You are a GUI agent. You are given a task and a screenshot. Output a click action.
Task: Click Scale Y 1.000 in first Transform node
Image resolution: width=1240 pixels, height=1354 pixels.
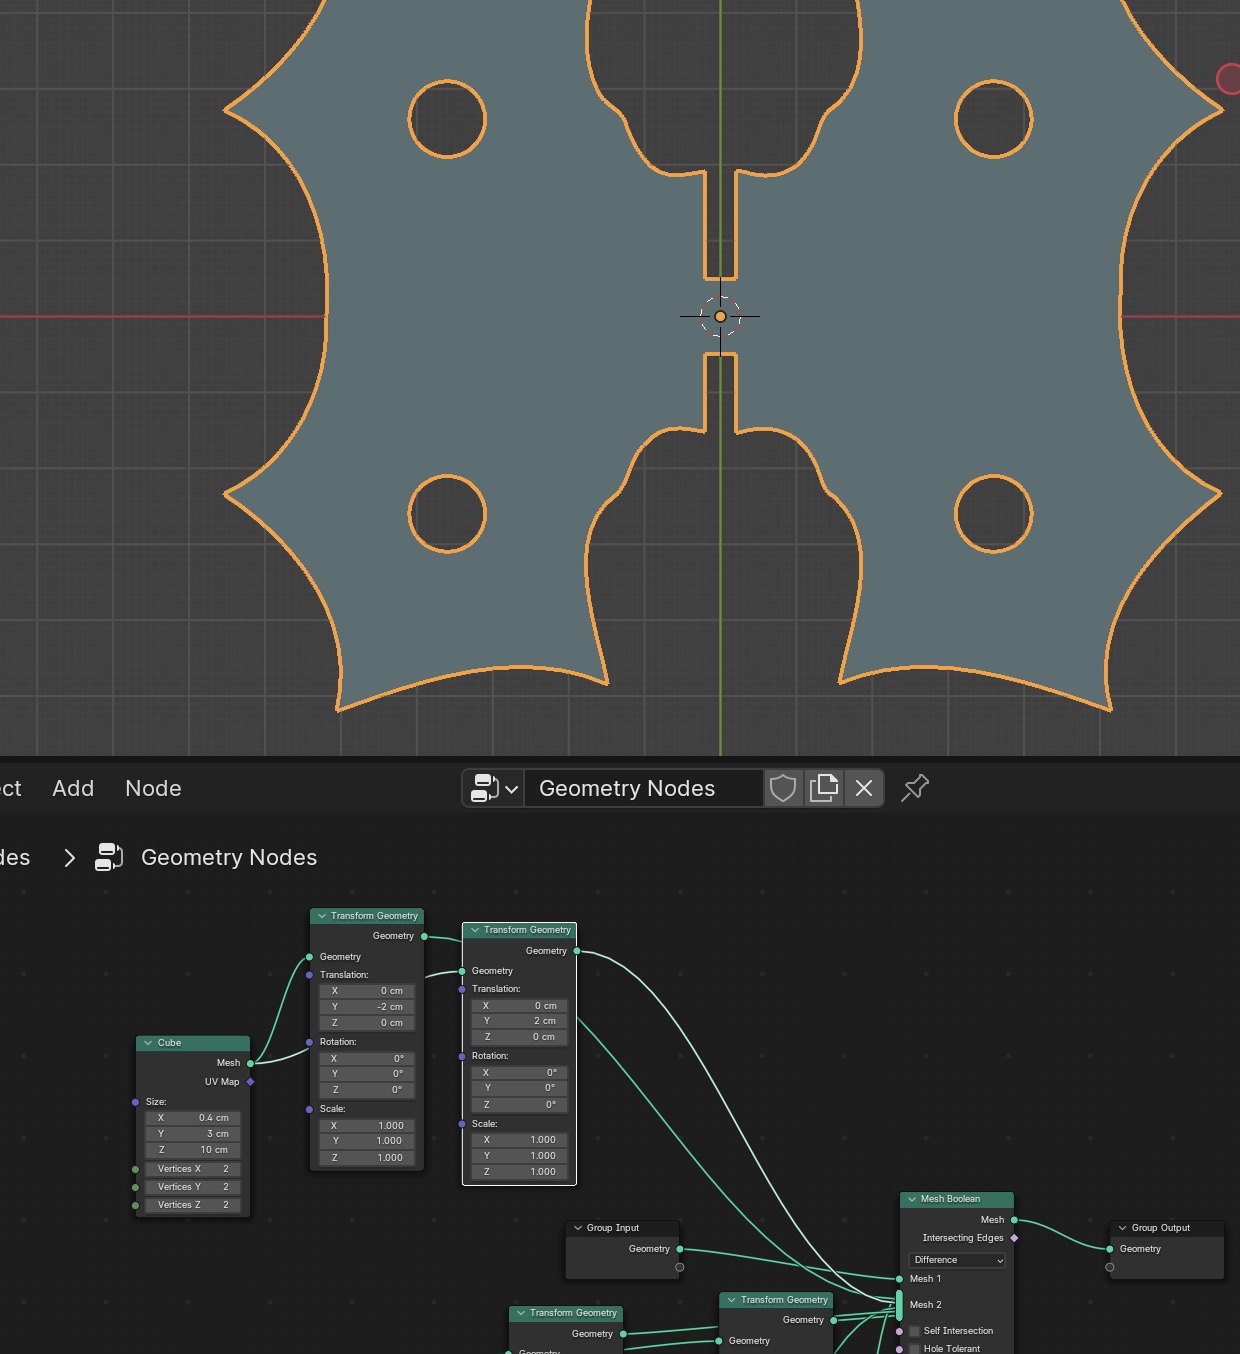click(367, 1141)
